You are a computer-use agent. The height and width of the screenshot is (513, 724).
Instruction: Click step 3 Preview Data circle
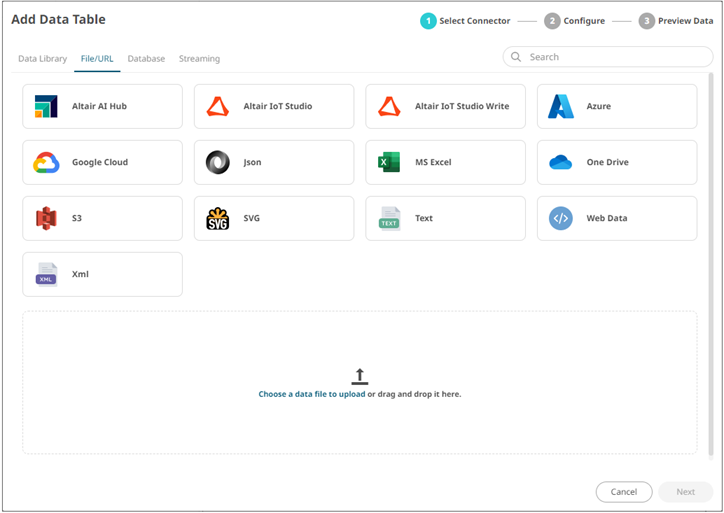pos(647,21)
